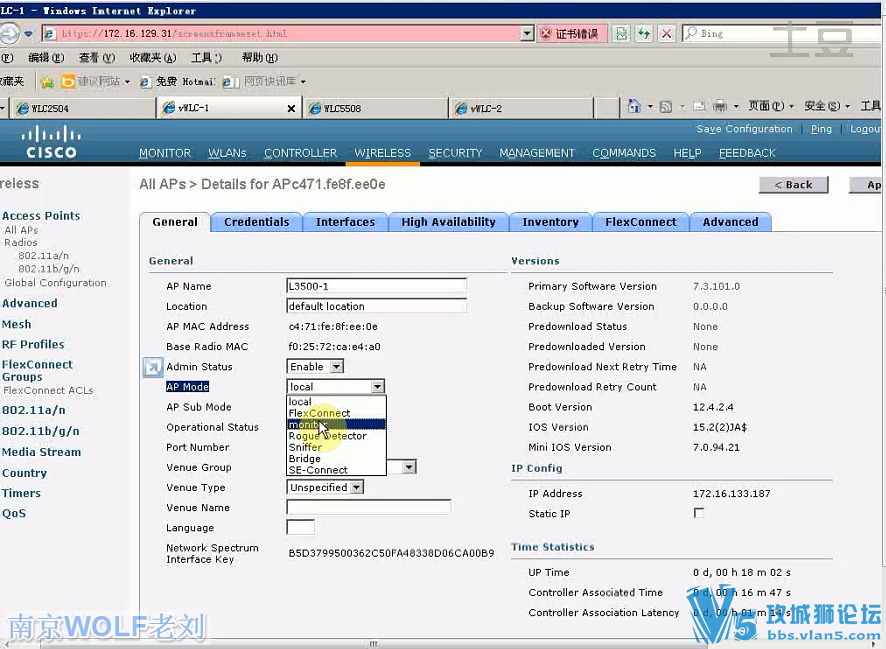886x649 pixels.
Task: Click the RSS feeds icon
Action: [x=666, y=106]
